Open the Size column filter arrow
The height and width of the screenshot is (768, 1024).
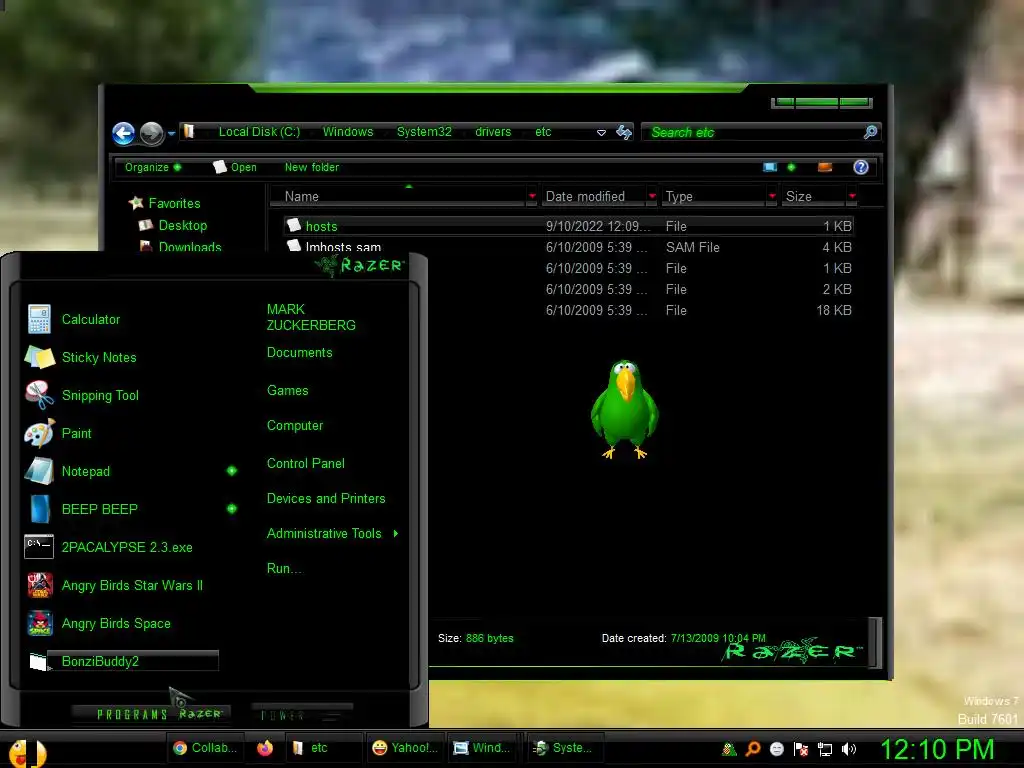(852, 196)
